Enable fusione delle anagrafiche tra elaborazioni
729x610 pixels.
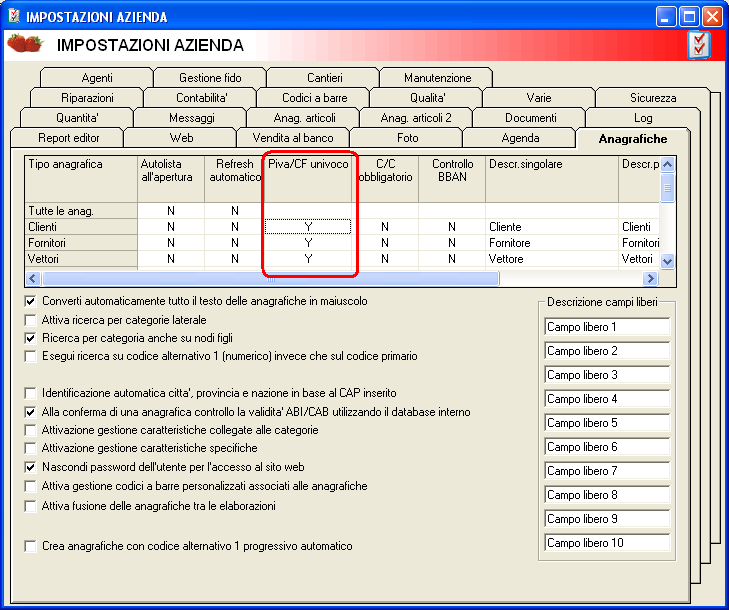click(30, 506)
